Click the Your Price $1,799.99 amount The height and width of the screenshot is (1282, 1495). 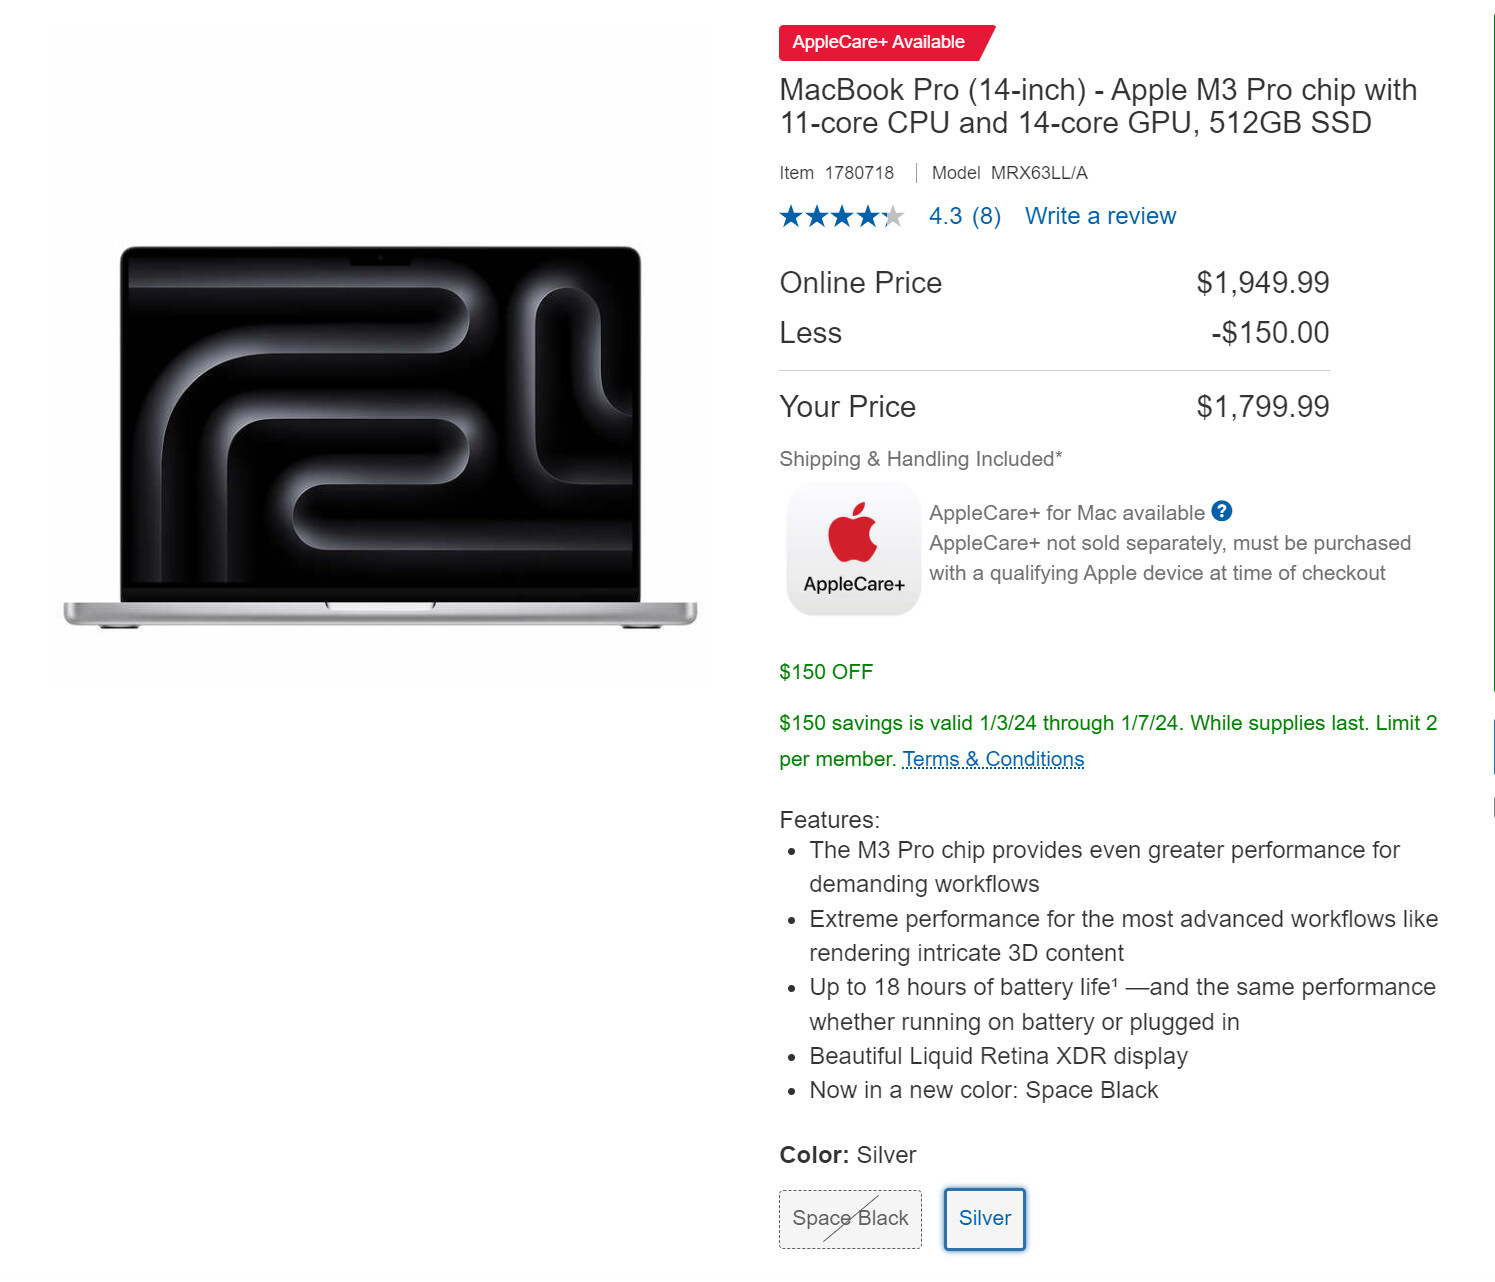1262,407
